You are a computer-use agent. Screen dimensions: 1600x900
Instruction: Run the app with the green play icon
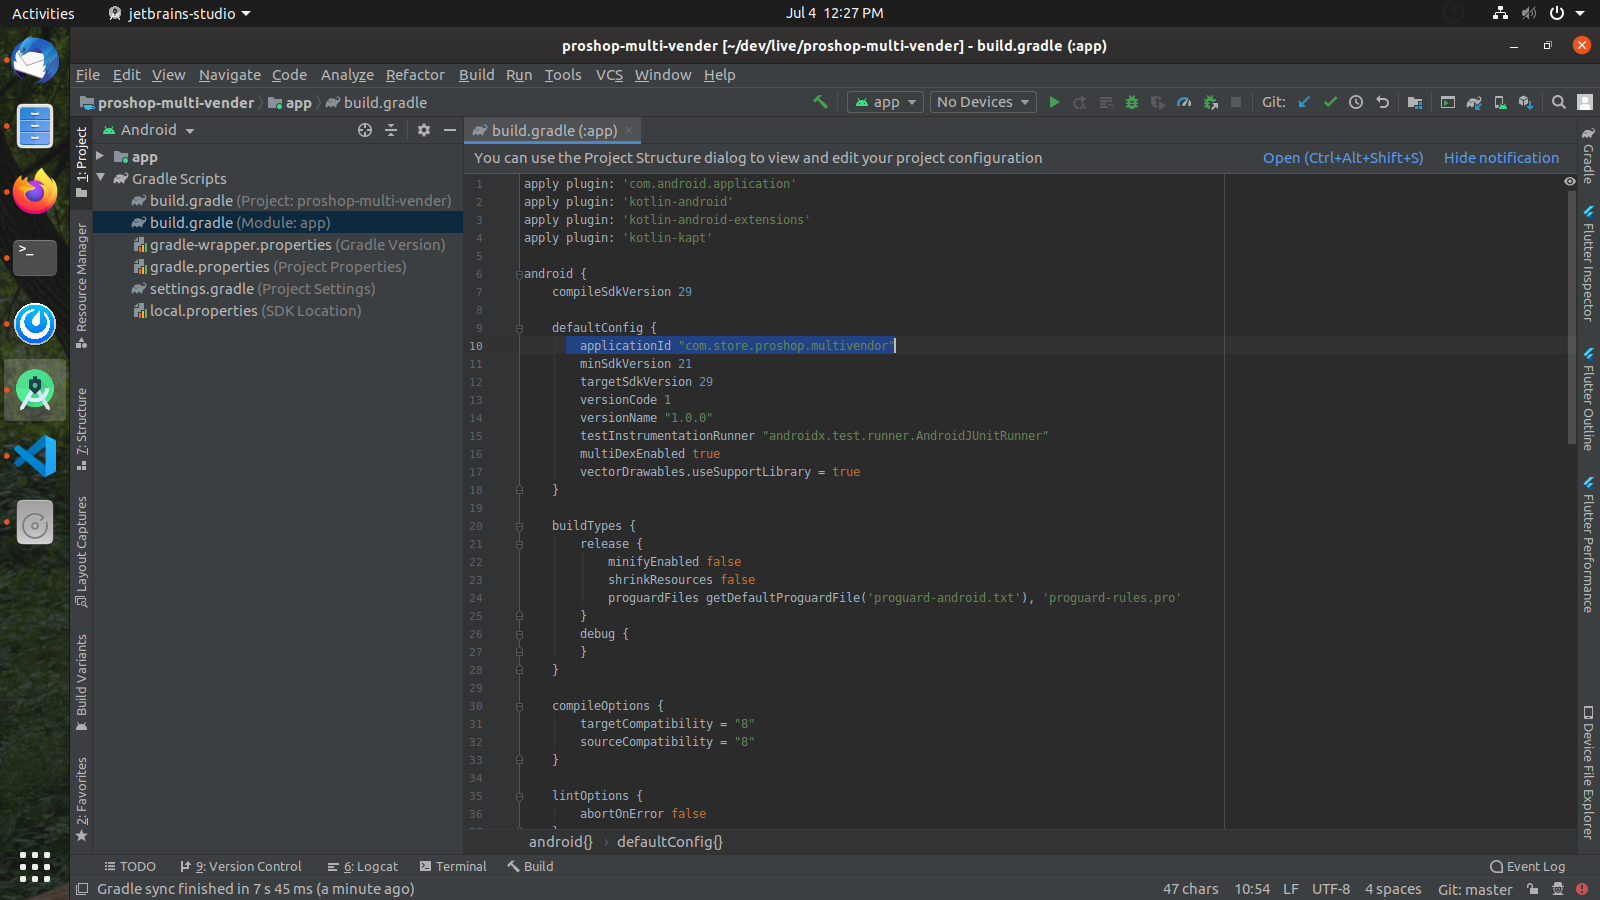(x=1054, y=102)
